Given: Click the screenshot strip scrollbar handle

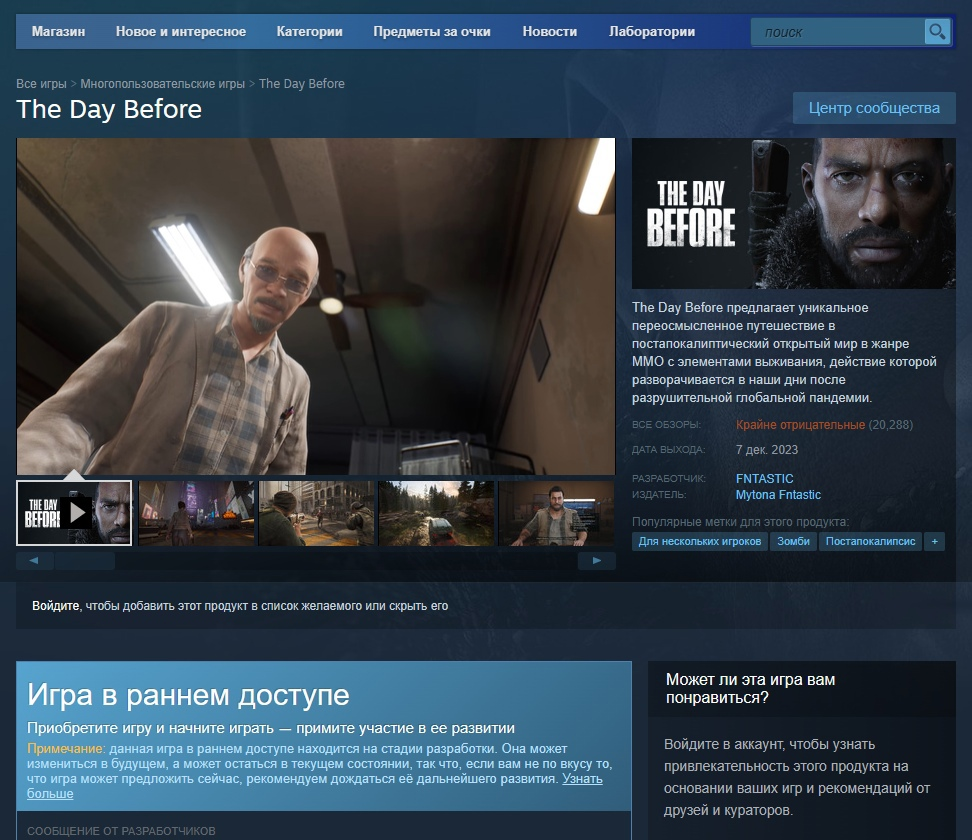Looking at the screenshot, I should pos(85,560).
